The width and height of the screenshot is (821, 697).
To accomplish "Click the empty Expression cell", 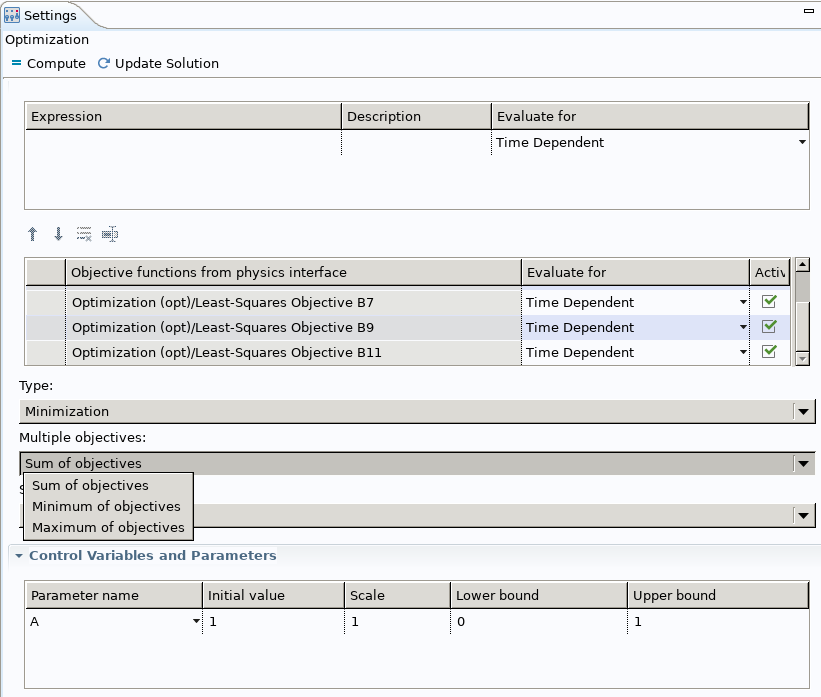I will point(183,143).
